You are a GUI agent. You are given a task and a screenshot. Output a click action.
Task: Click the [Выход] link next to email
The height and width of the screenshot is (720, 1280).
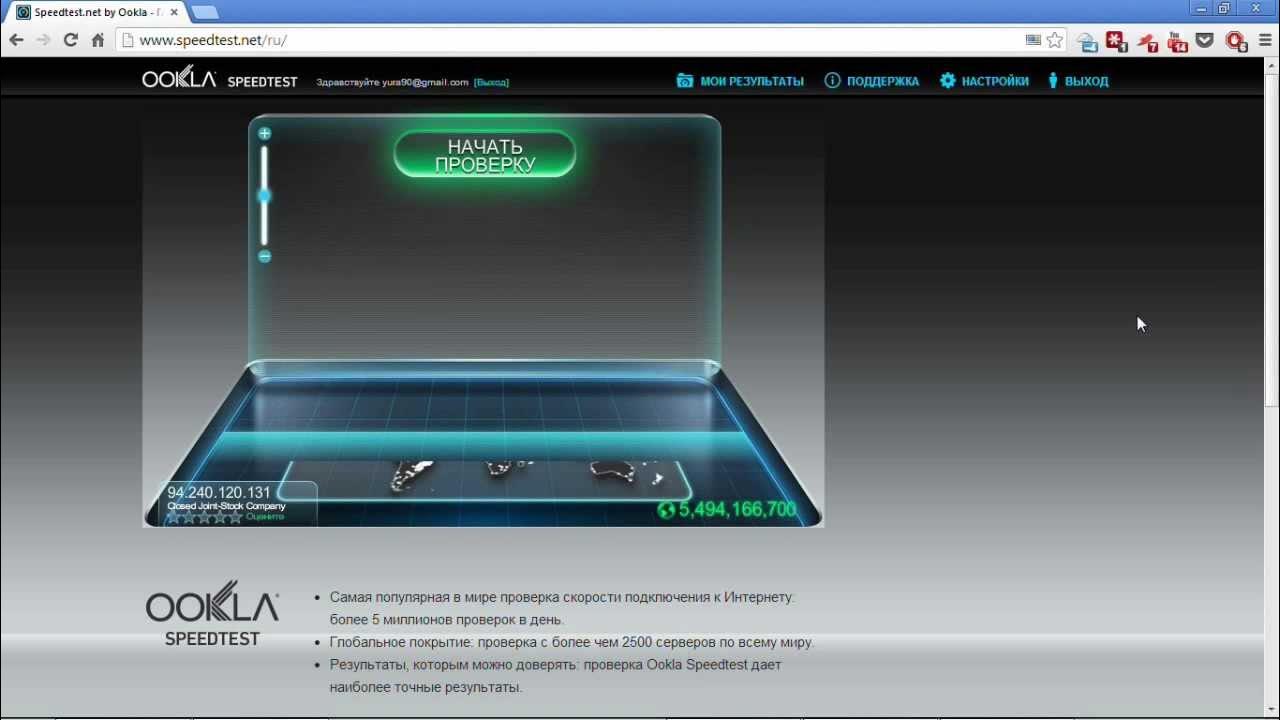click(x=491, y=82)
